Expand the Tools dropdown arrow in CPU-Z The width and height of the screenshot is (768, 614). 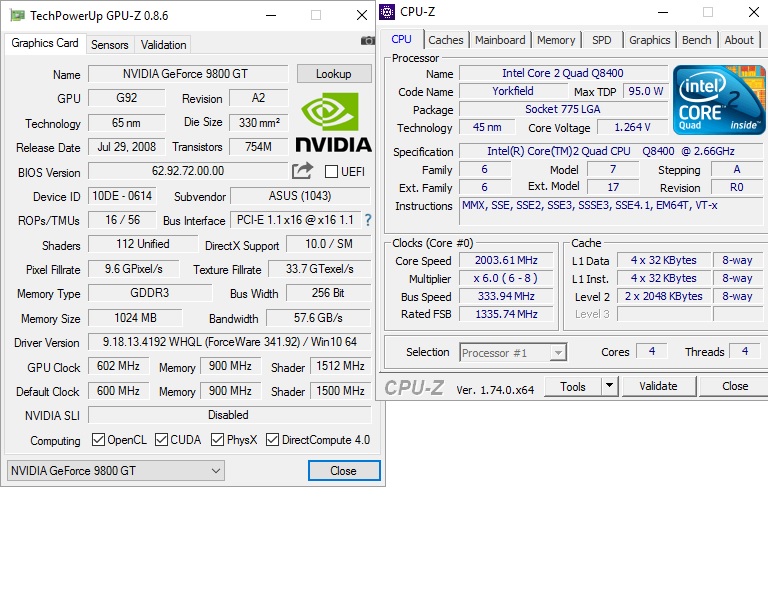[x=609, y=386]
